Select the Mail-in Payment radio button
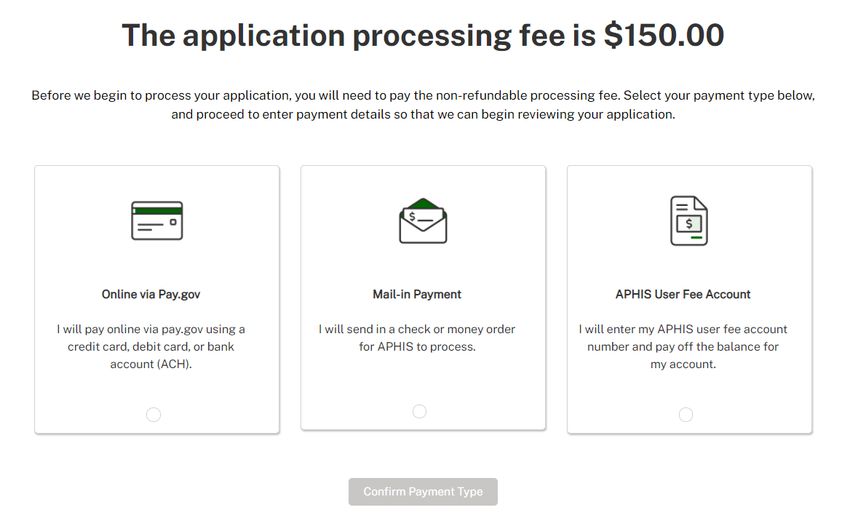The width and height of the screenshot is (850, 518). coord(419,411)
